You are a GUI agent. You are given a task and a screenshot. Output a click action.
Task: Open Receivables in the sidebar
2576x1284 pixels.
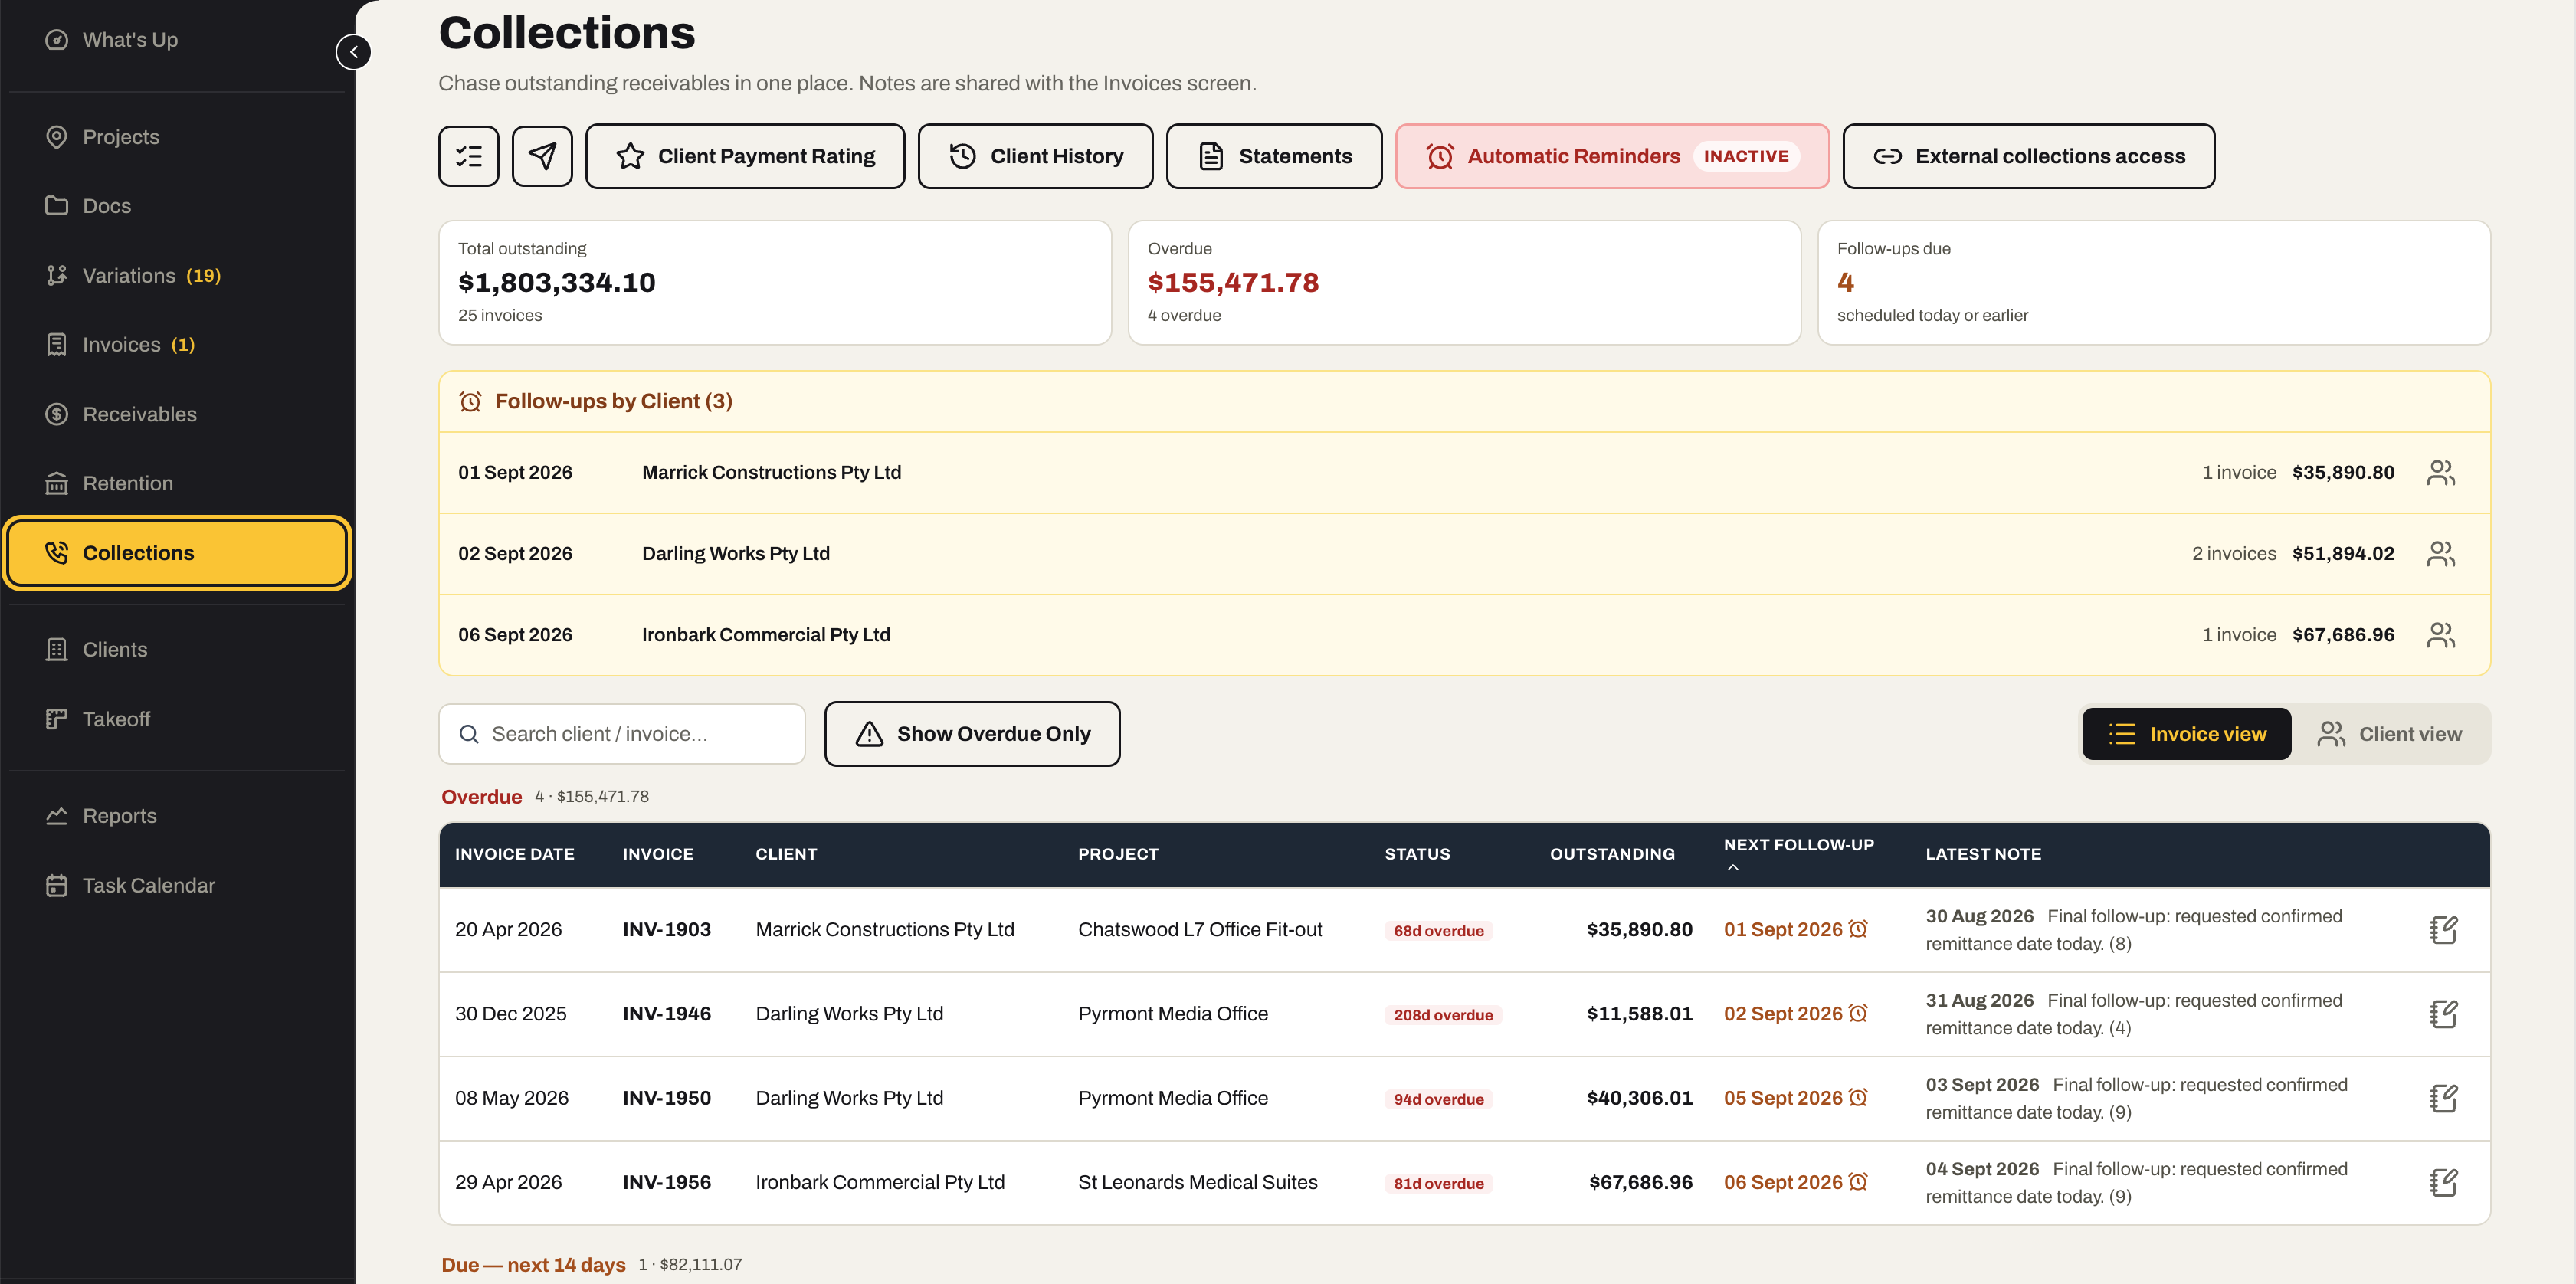[x=176, y=414]
